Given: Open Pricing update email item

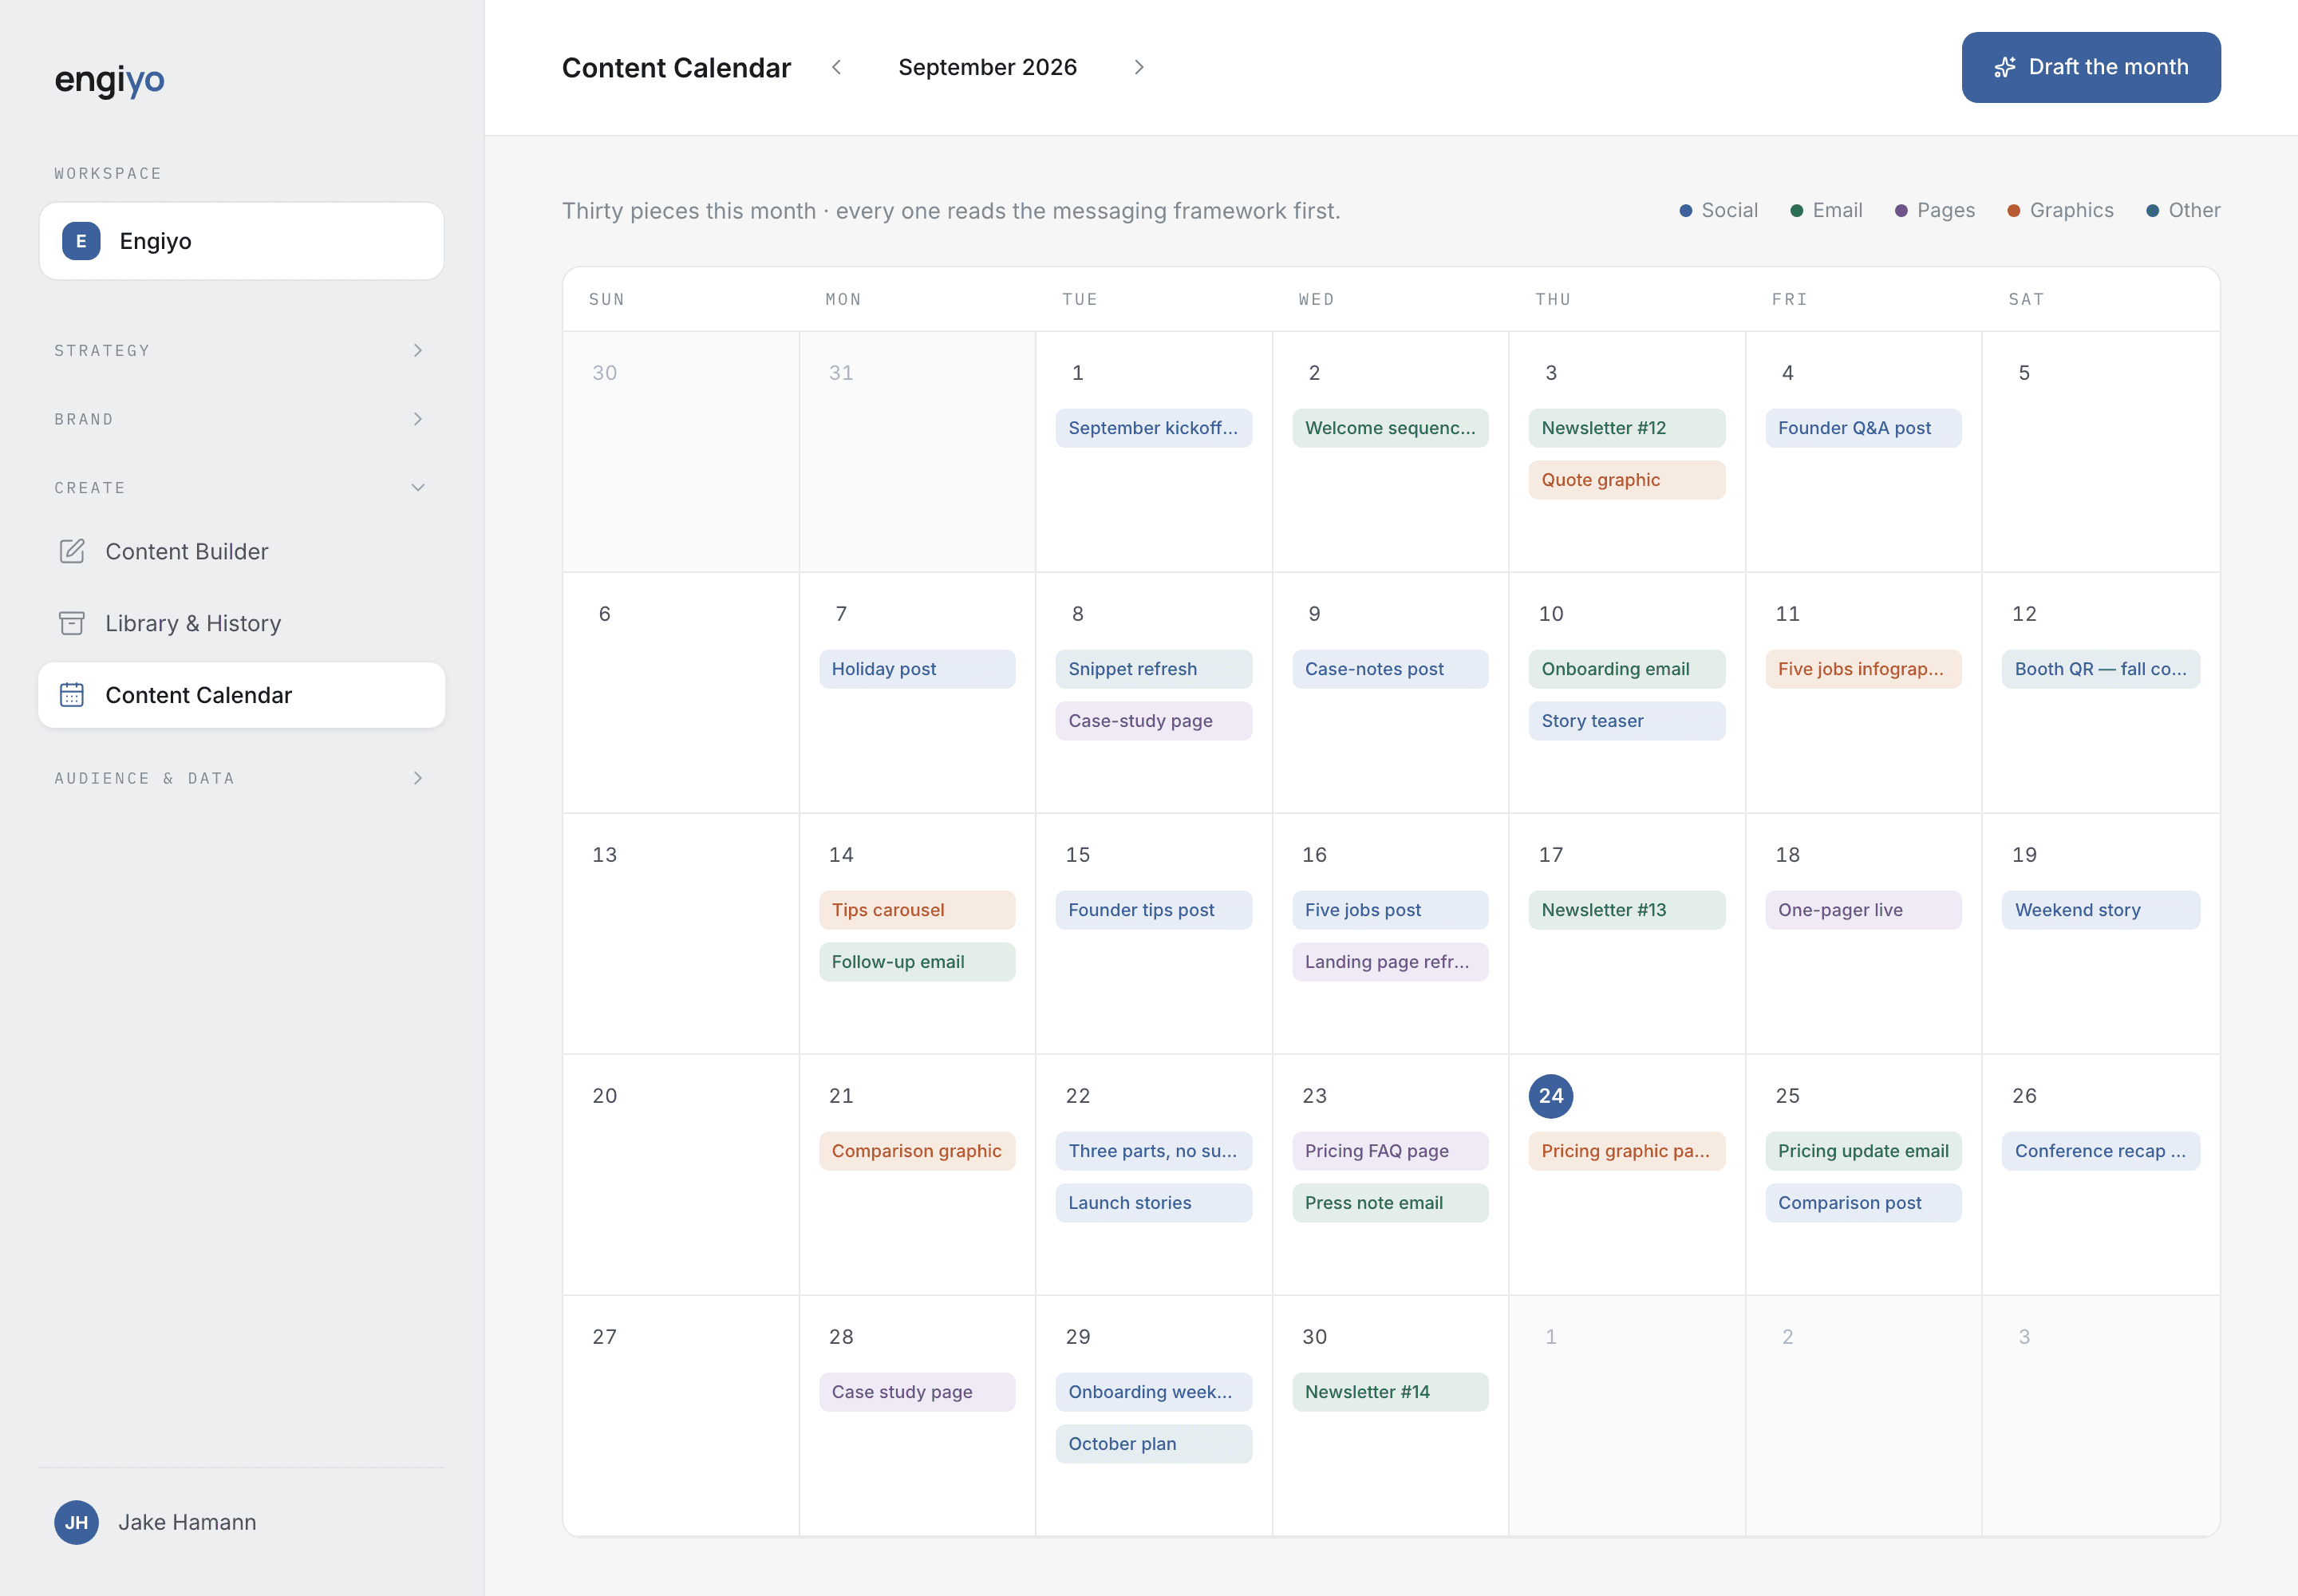Looking at the screenshot, I should click(1864, 1151).
